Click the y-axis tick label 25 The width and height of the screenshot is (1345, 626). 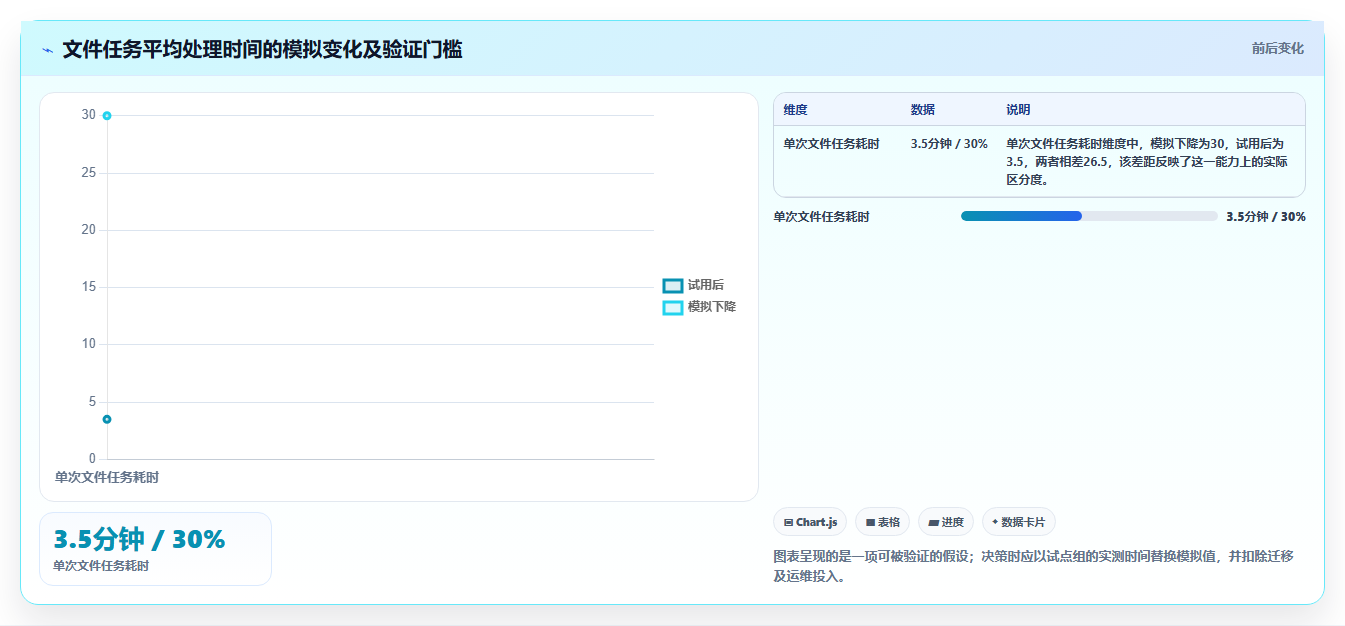point(89,173)
